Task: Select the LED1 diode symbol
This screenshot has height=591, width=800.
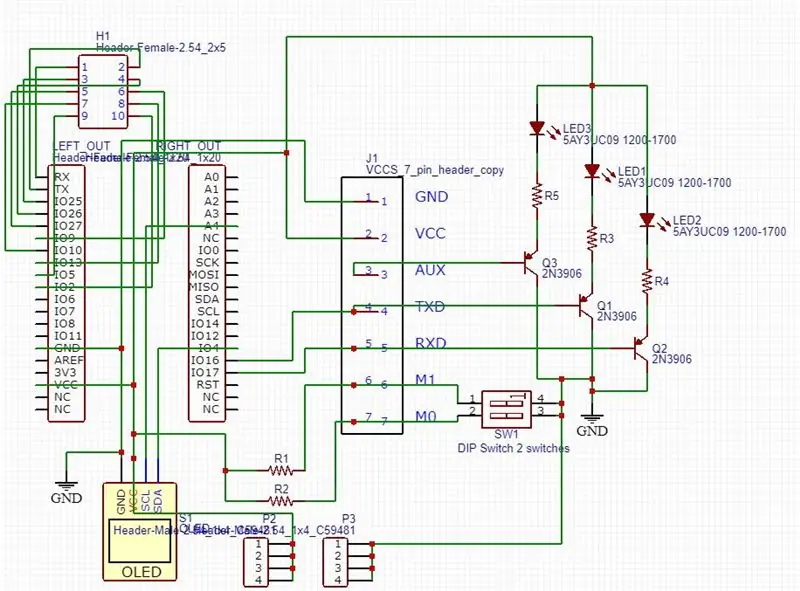Action: [x=592, y=171]
